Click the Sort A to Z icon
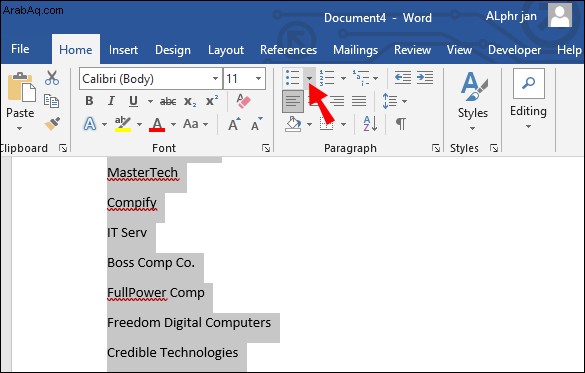The height and width of the screenshot is (373, 585). (370, 124)
